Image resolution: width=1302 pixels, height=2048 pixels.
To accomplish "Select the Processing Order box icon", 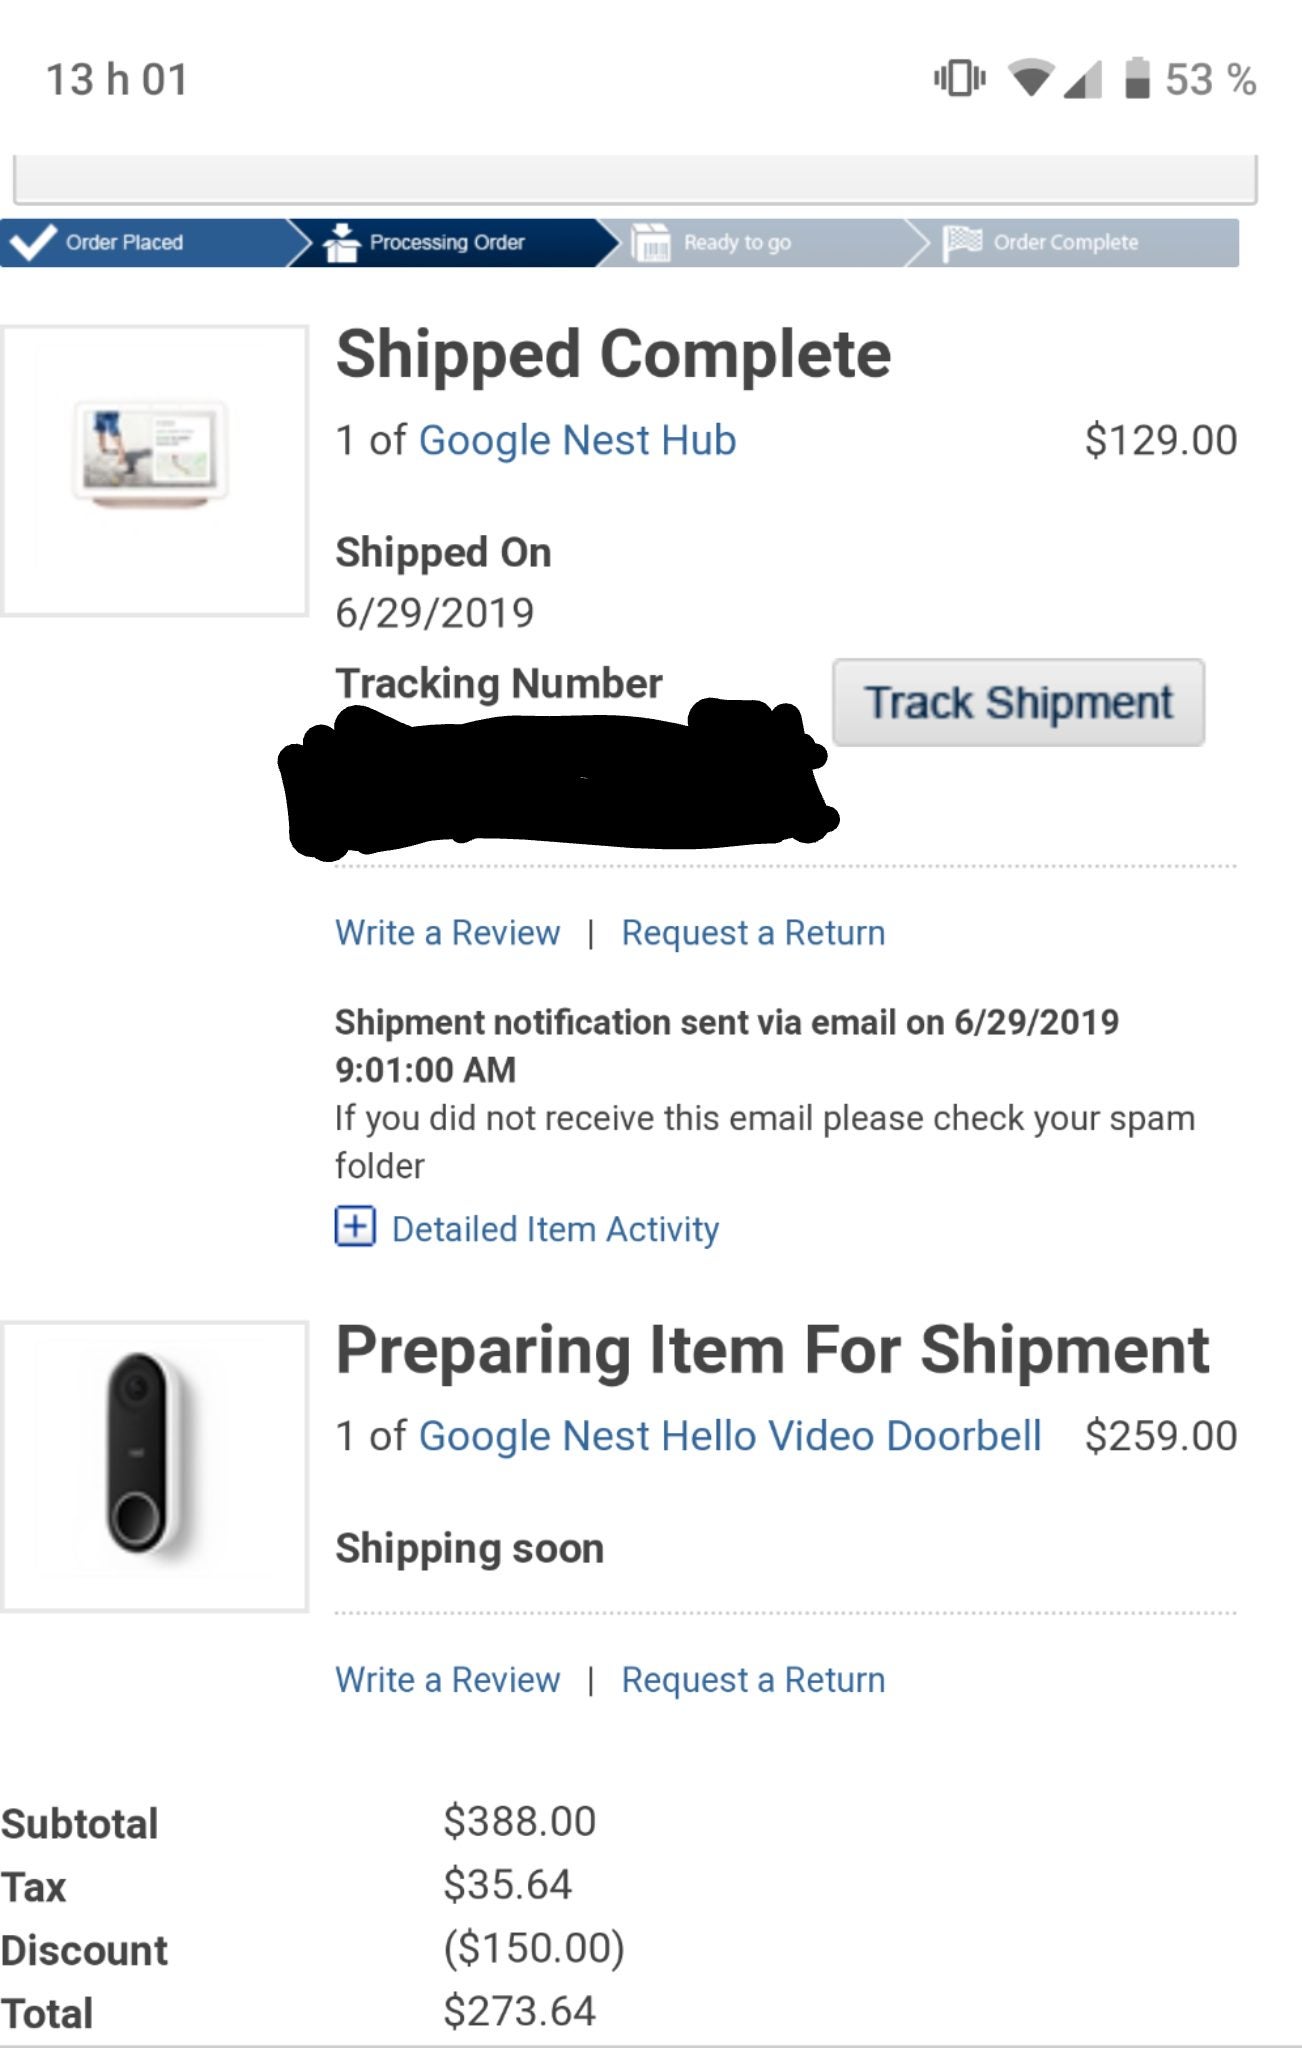I will pos(341,241).
